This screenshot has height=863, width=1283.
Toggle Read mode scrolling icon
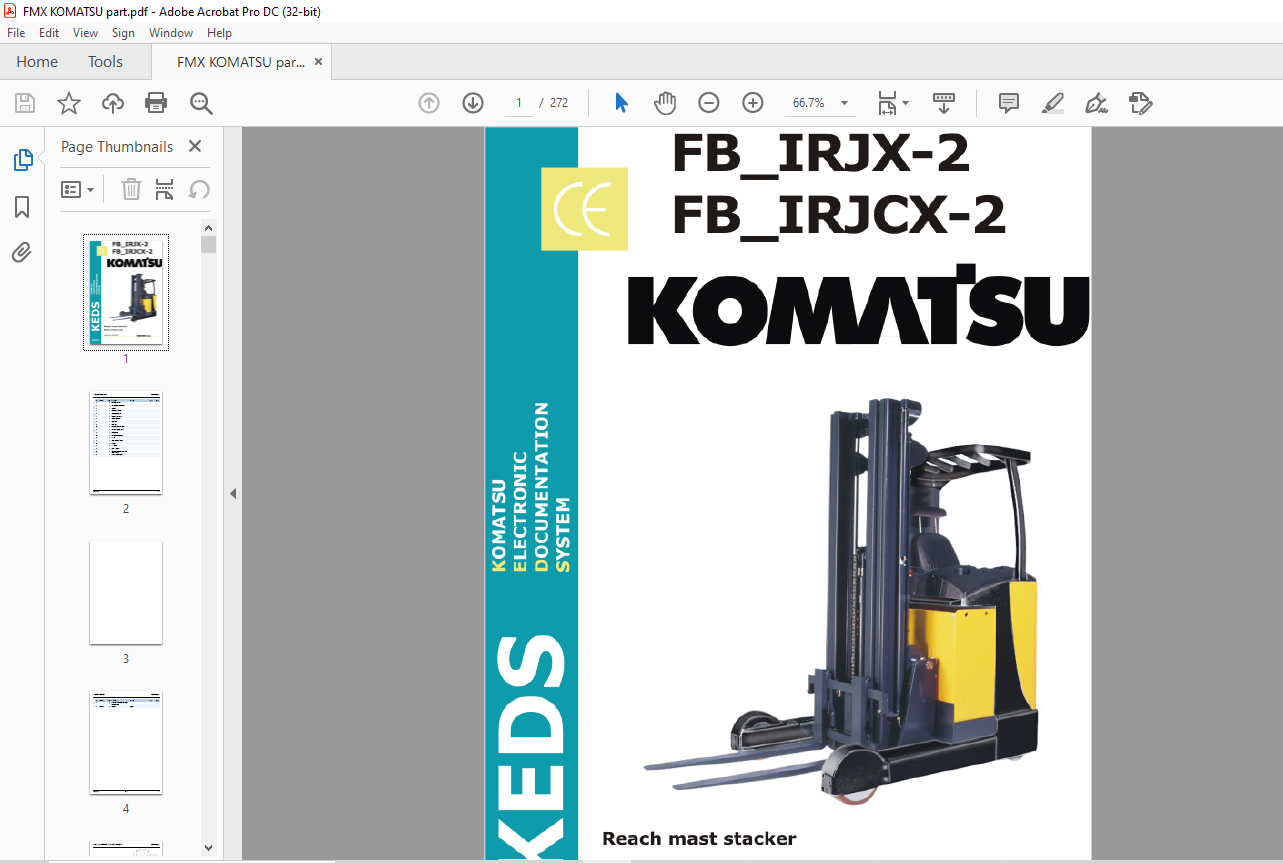point(944,103)
